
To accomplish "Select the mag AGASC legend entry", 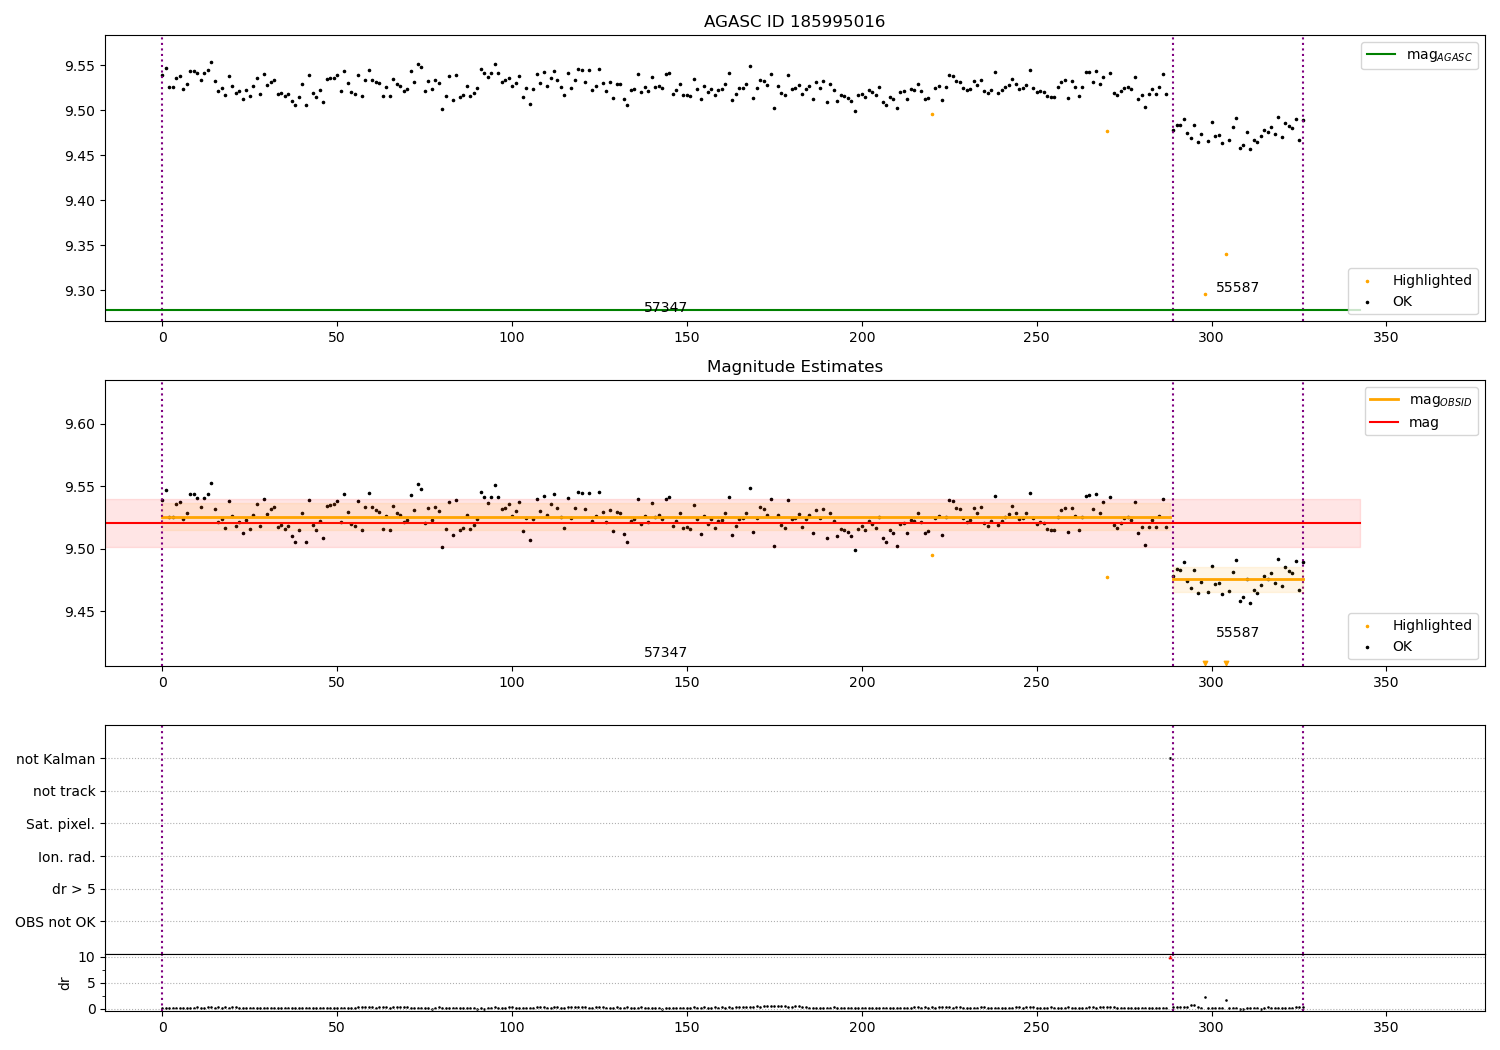I will click(1419, 55).
